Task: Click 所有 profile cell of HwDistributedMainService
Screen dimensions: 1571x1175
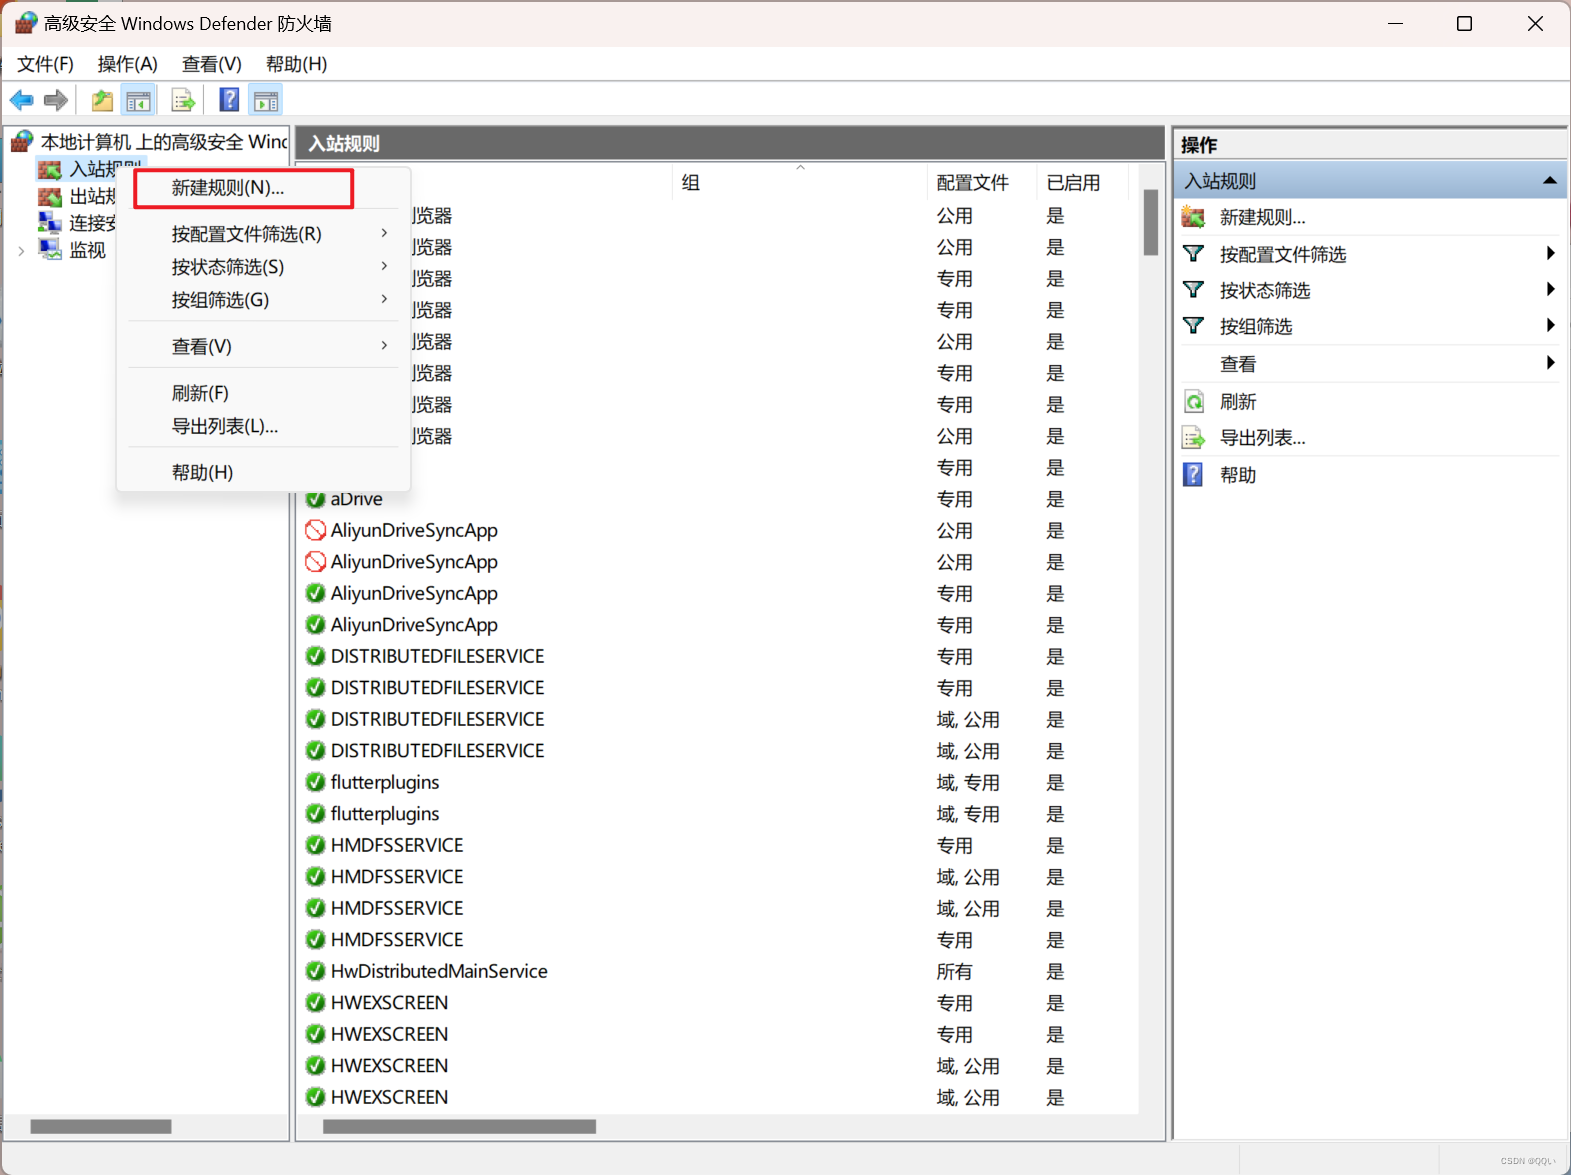Action: 954,971
